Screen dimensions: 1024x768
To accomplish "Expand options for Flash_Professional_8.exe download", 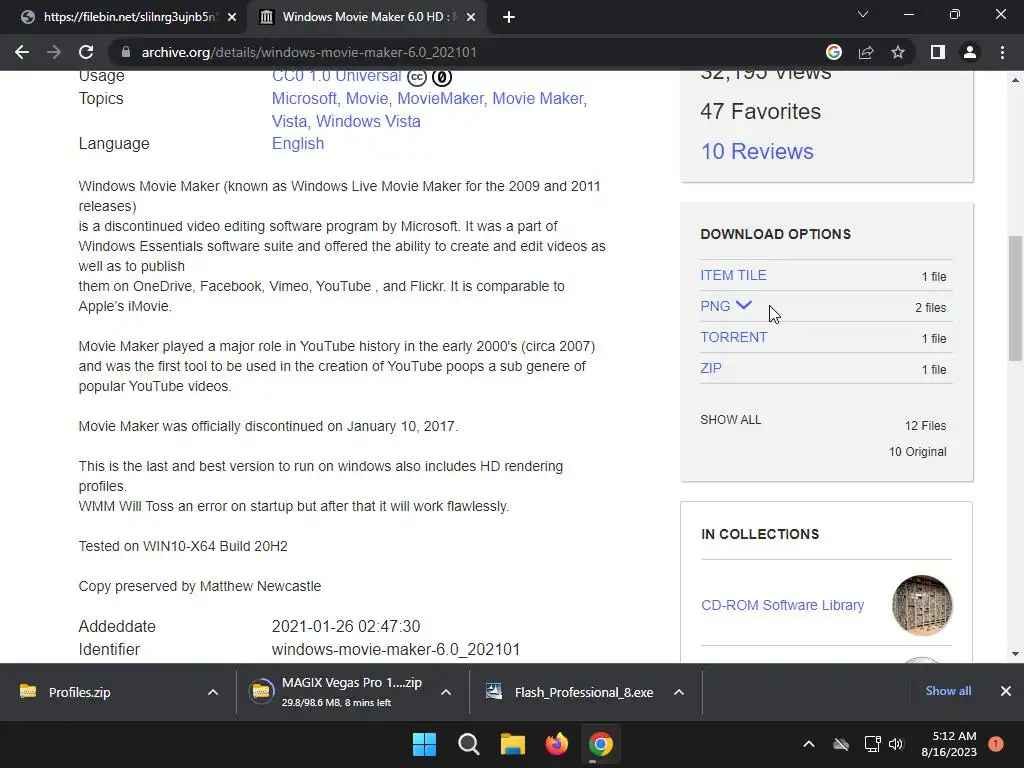I will point(679,692).
